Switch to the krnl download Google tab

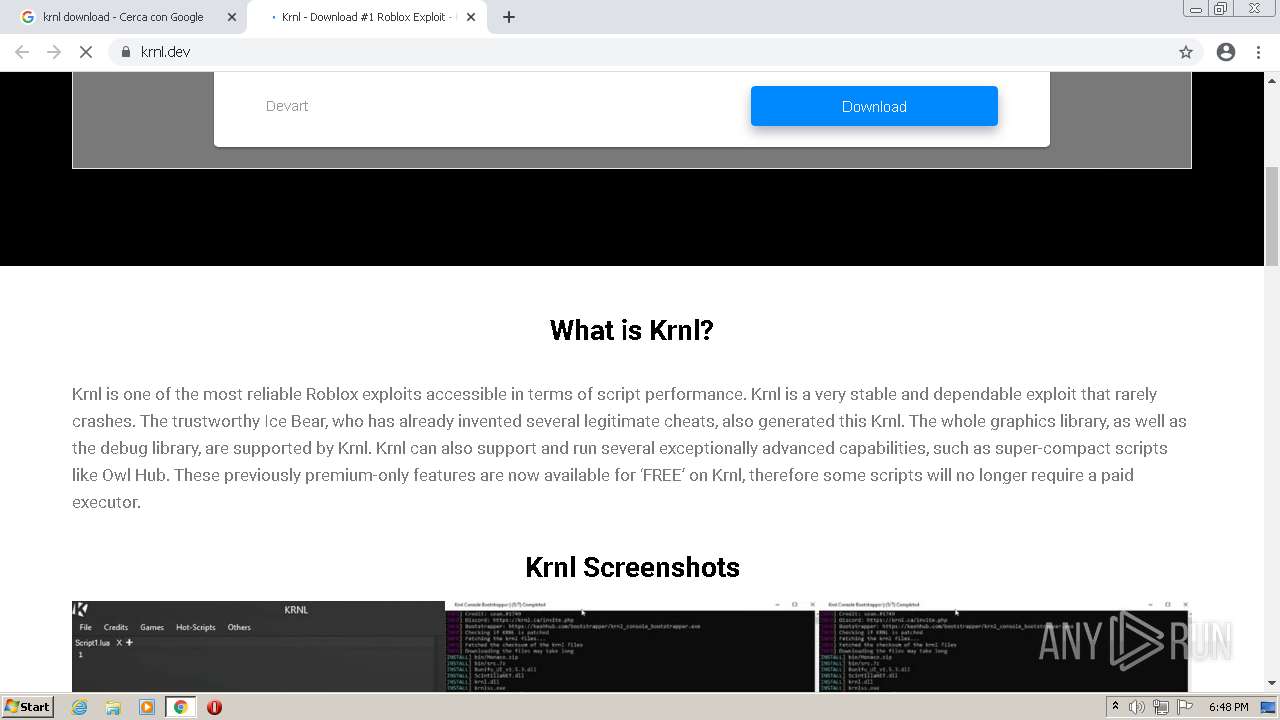(123, 17)
